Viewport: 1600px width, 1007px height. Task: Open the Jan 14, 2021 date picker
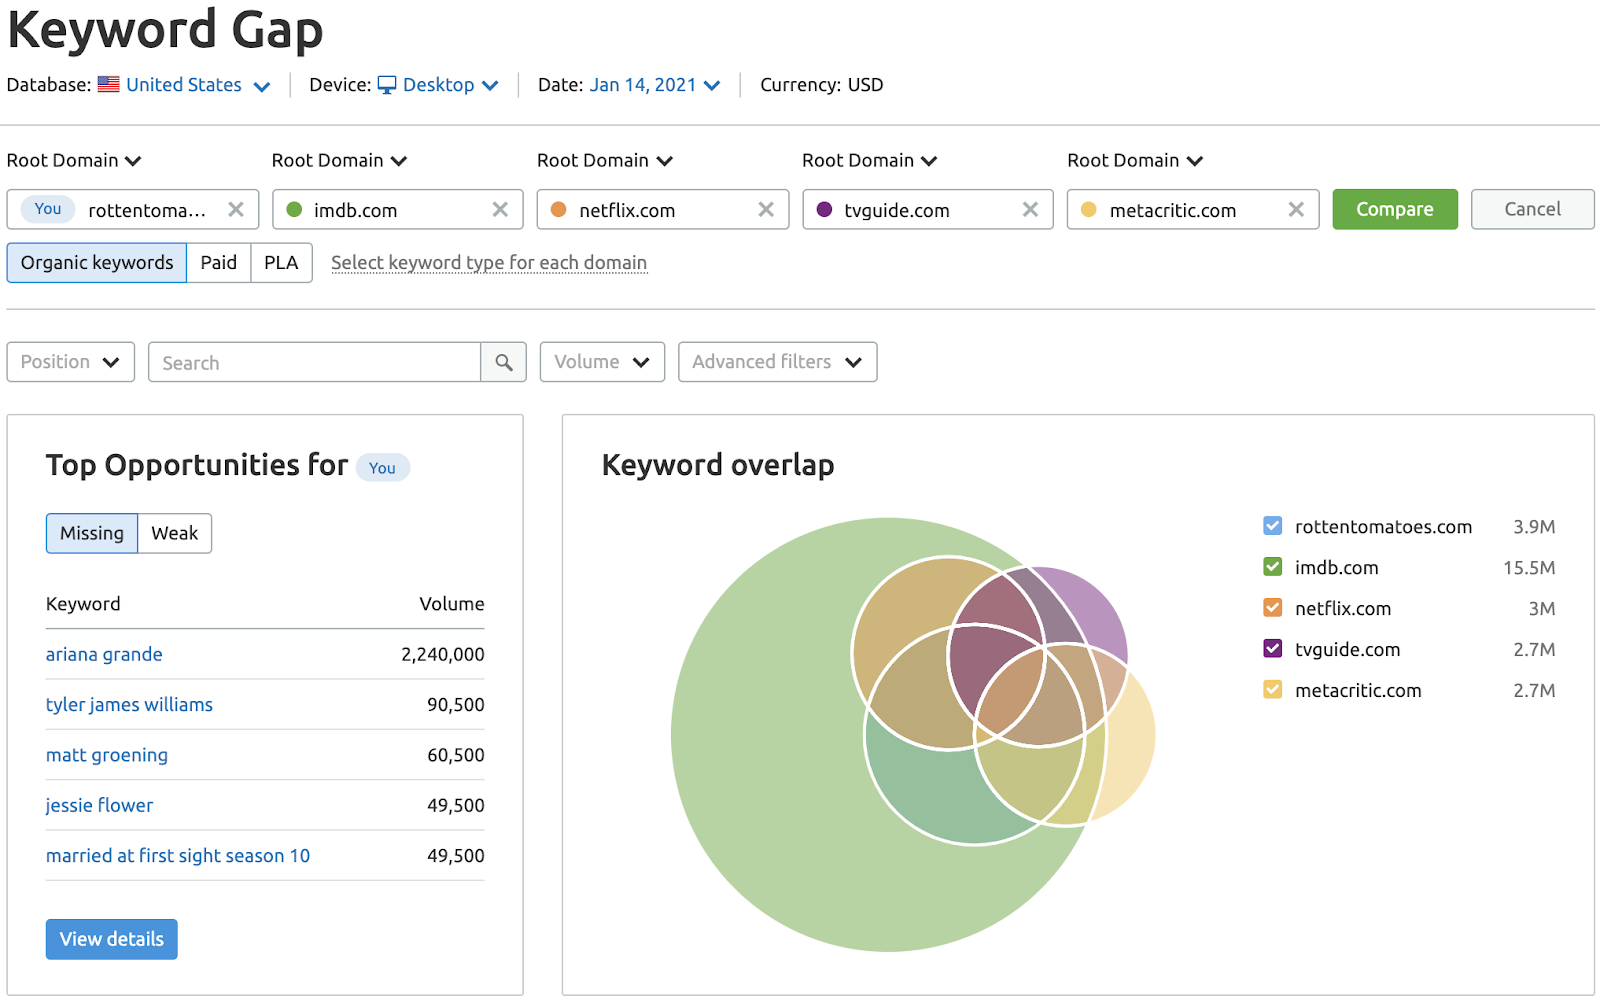coord(654,85)
